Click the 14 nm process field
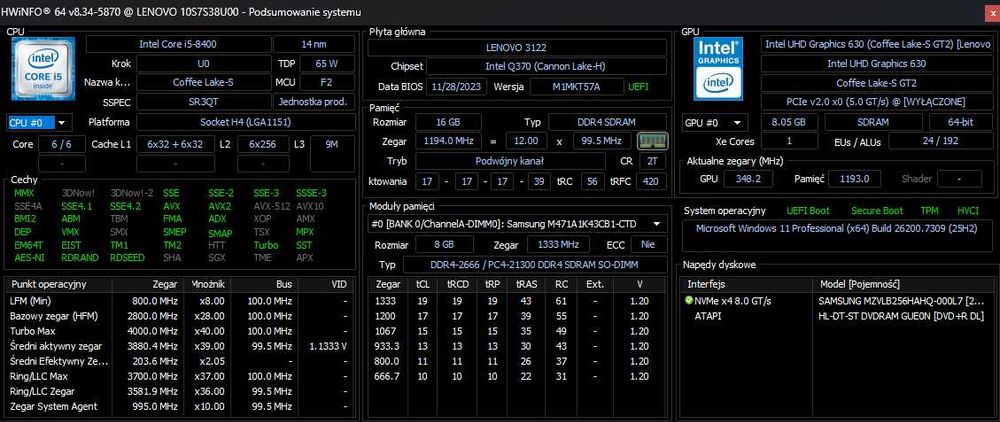 [314, 44]
